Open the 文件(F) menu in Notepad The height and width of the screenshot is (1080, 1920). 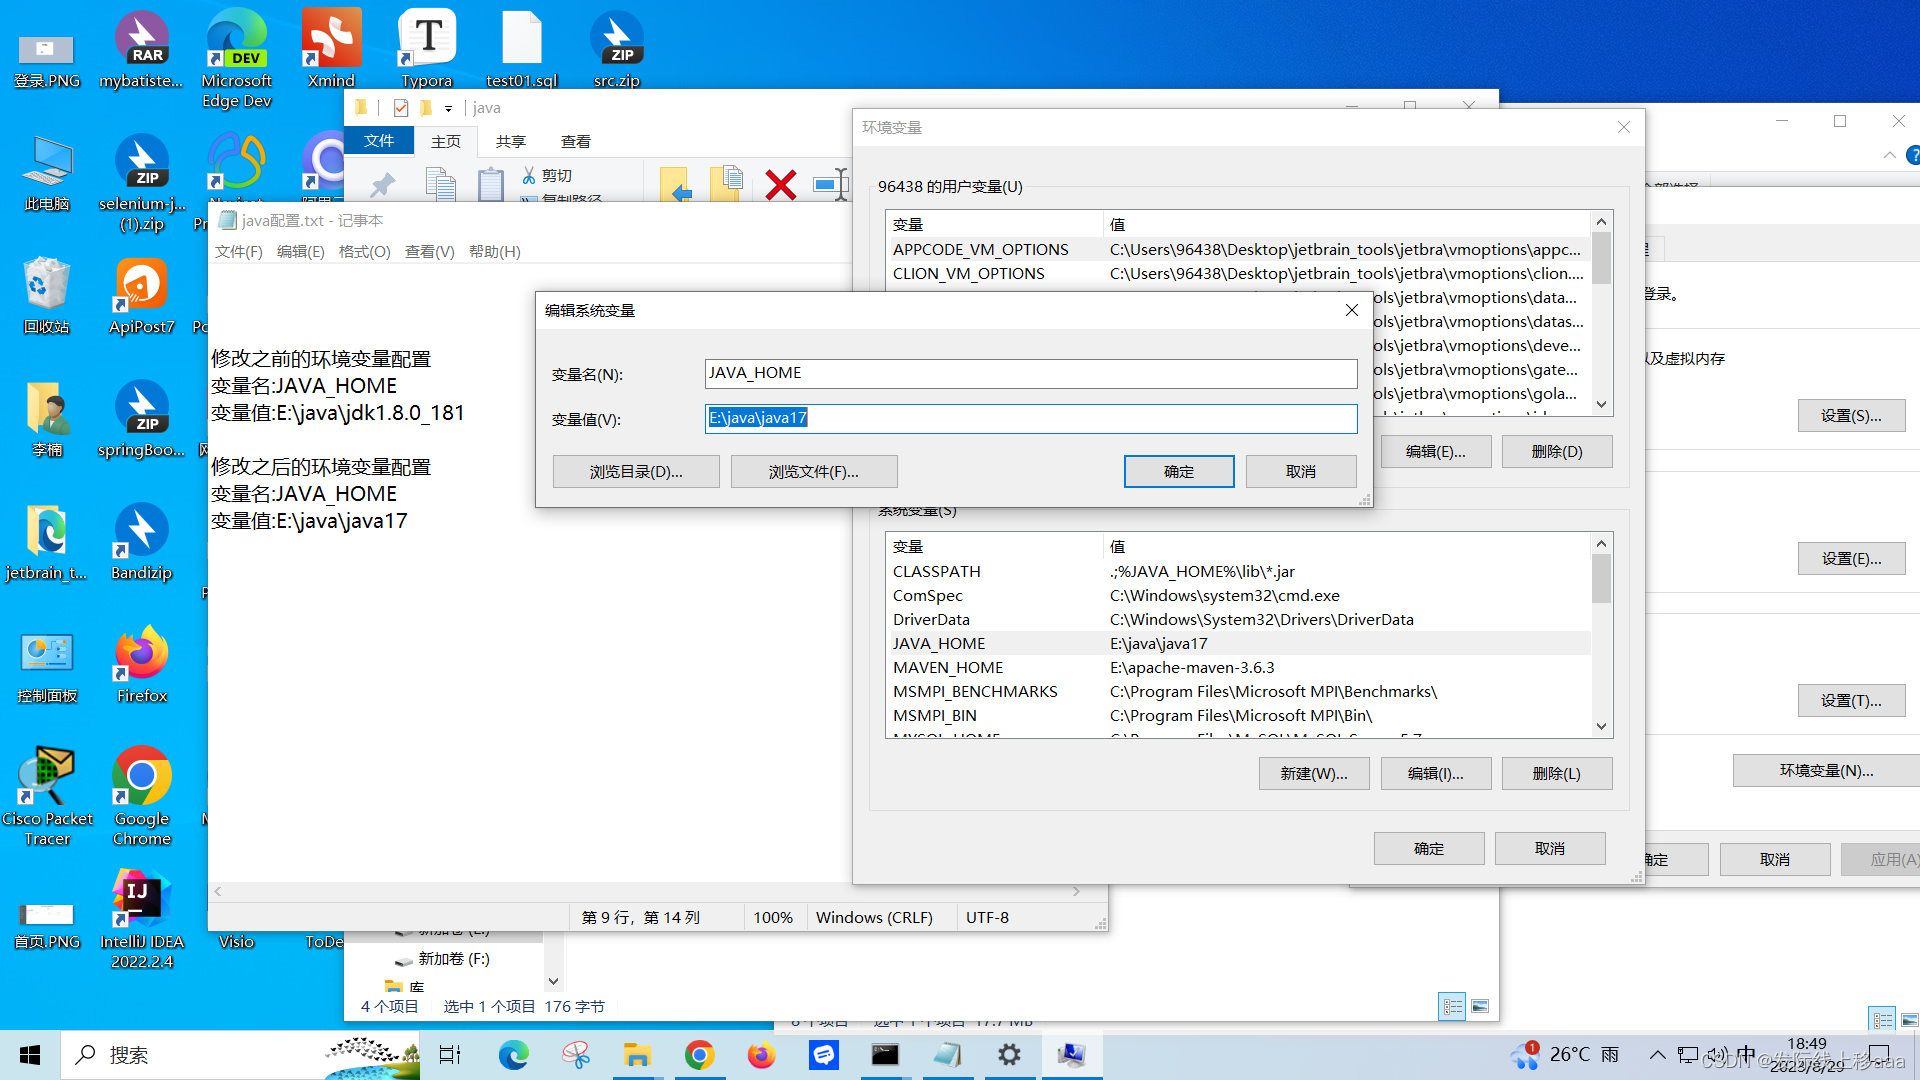pos(238,252)
